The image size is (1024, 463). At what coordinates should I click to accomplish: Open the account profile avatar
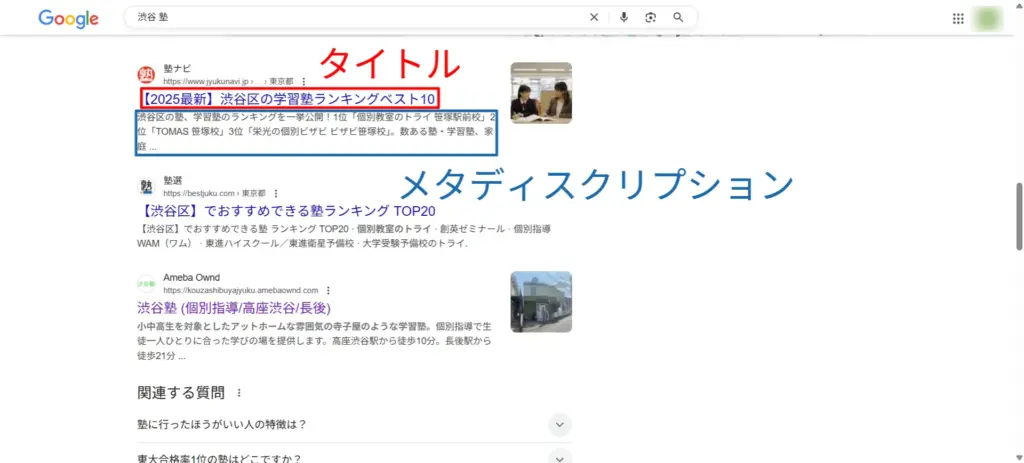coord(987,18)
